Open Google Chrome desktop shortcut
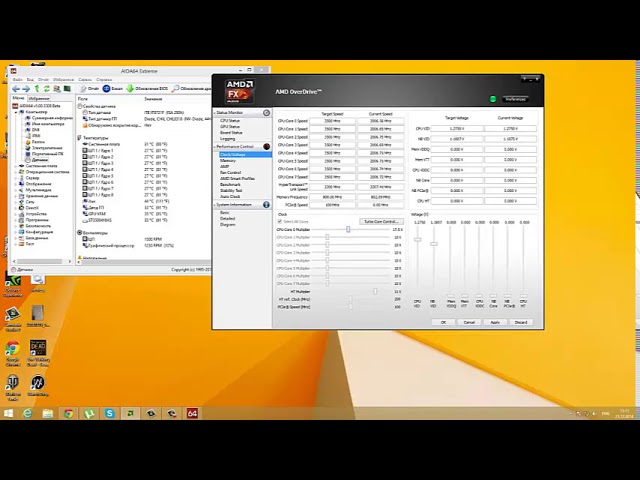This screenshot has height=480, width=640. click(x=13, y=353)
